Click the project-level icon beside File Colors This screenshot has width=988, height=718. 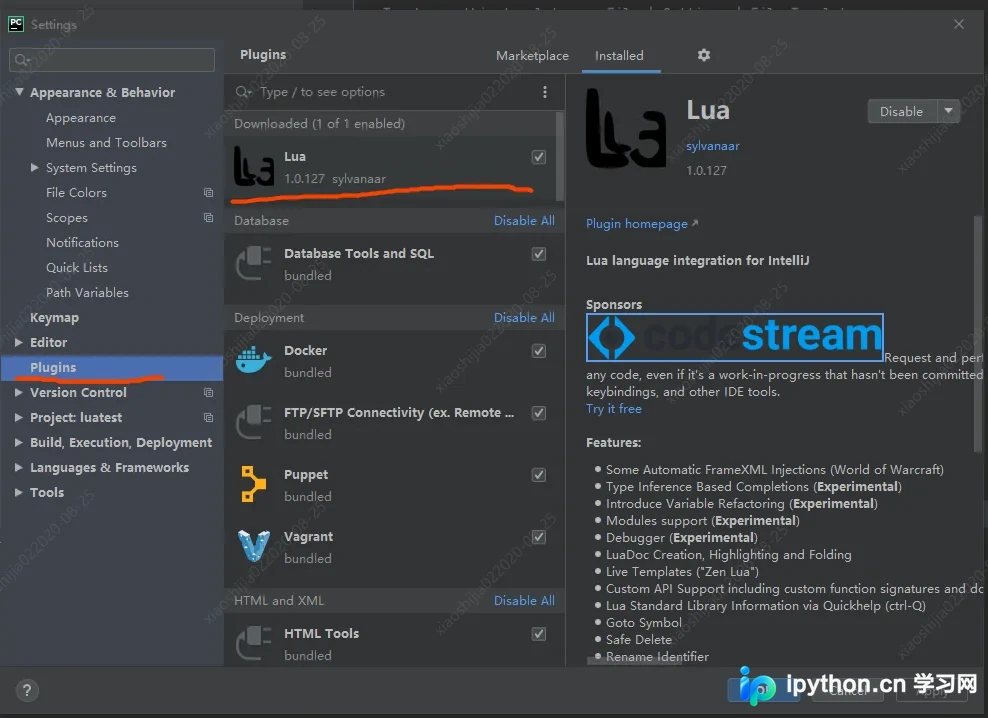click(x=209, y=193)
